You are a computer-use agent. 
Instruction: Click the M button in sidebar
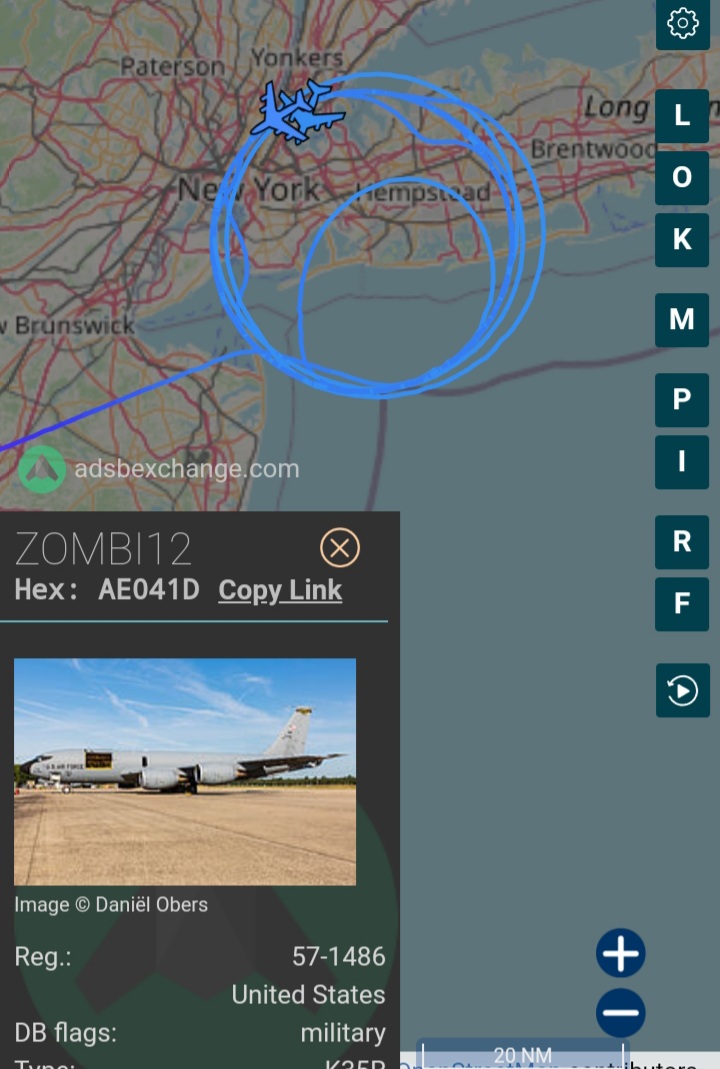coord(682,320)
